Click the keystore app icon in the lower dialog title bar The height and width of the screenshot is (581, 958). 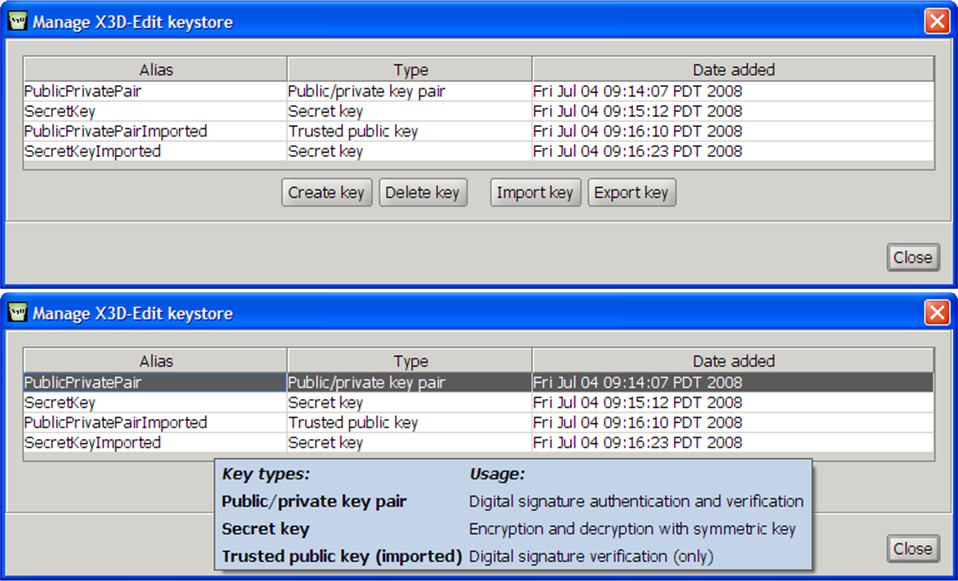coord(17,313)
